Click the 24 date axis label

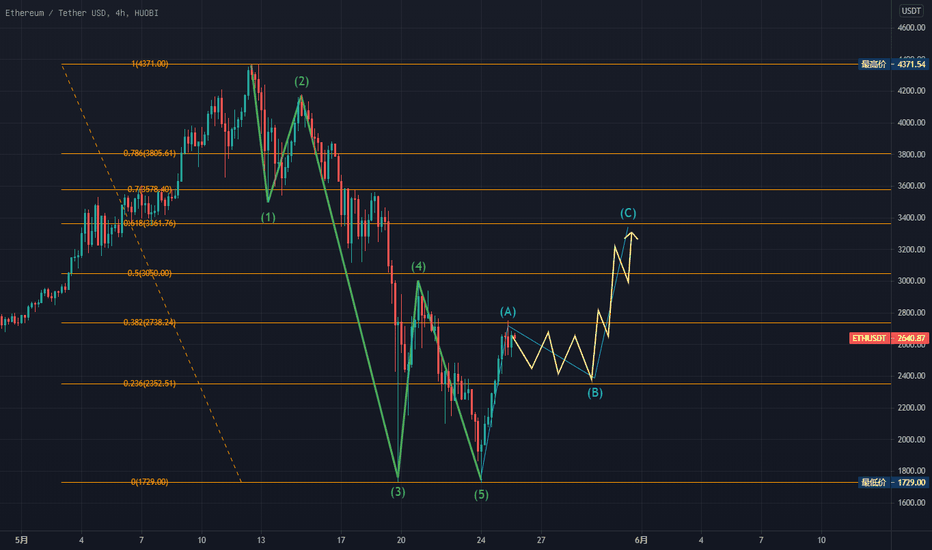pos(481,540)
